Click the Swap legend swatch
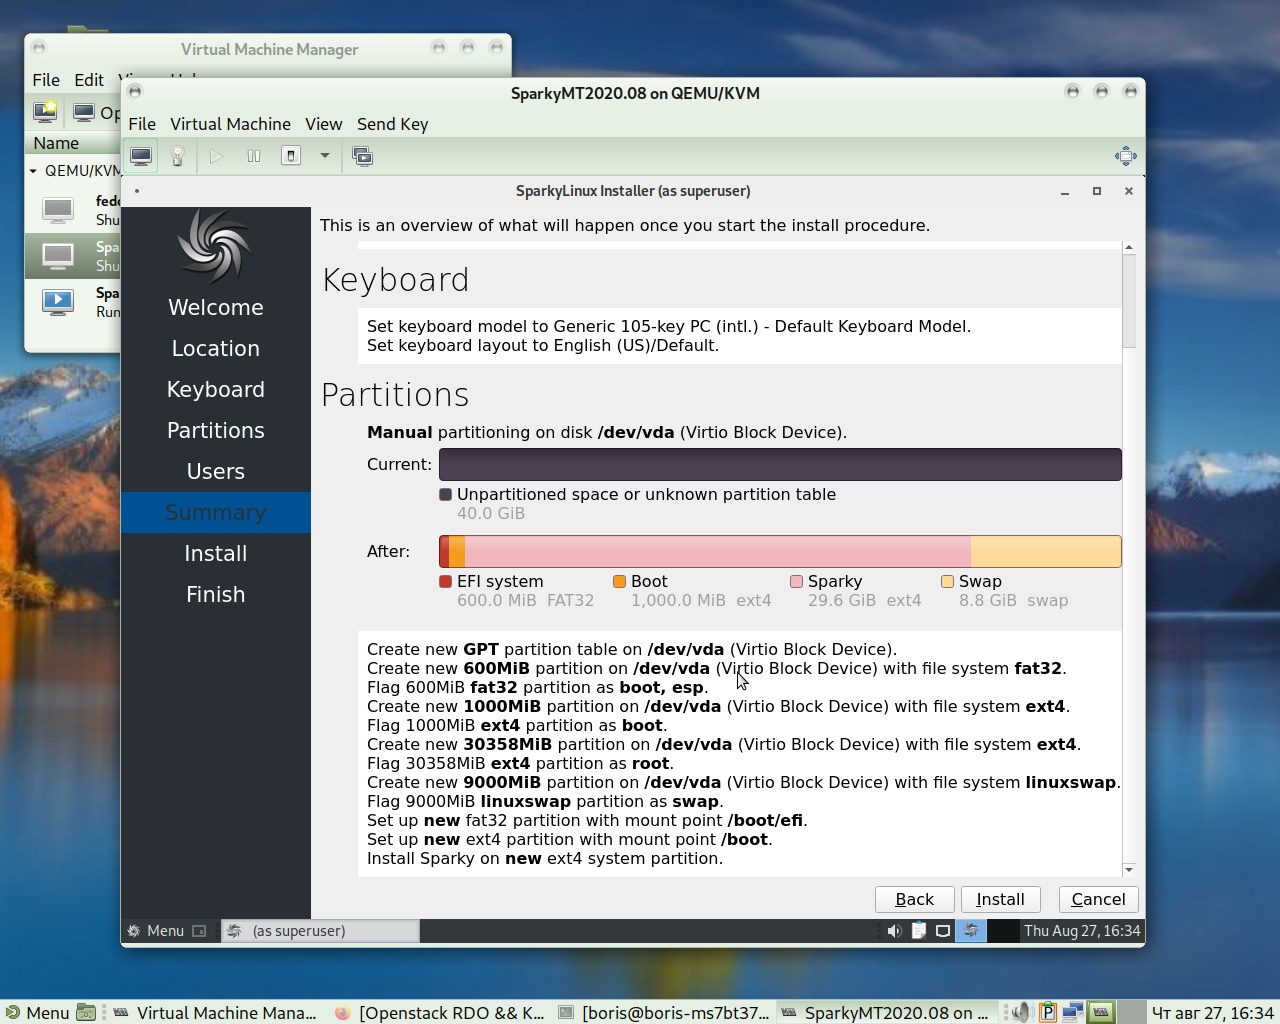Viewport: 1280px width, 1024px height. pos(948,581)
